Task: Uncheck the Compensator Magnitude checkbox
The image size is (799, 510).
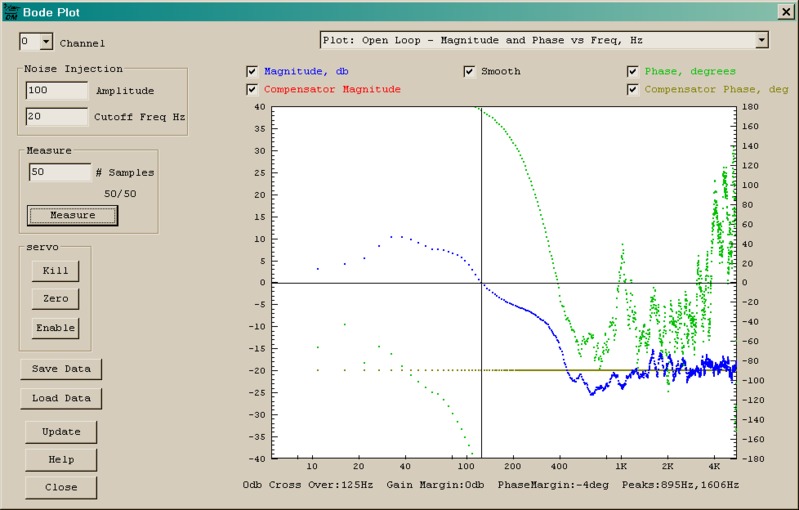Action: tap(252, 90)
